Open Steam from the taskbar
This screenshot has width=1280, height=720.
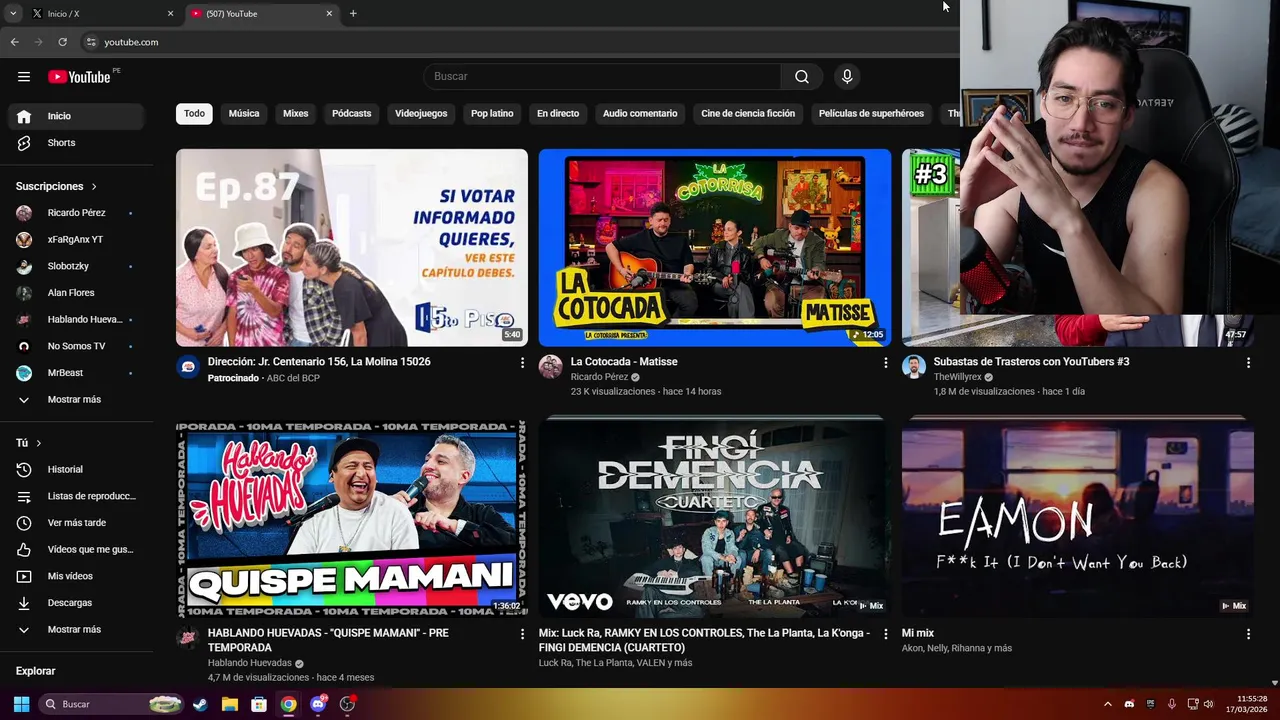pos(200,704)
